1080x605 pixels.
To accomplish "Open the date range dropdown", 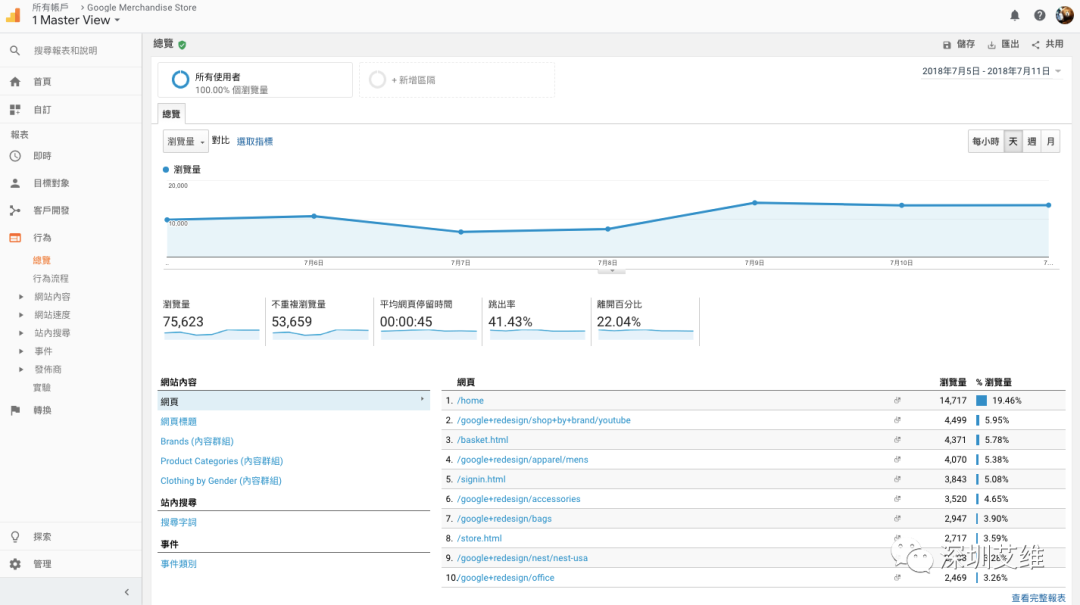I will coord(991,71).
